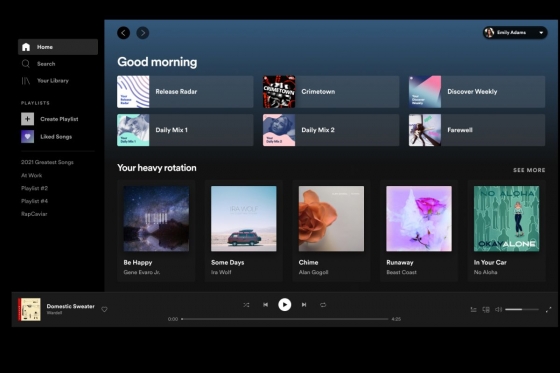
Task: Toggle repeat mode
Action: tap(323, 305)
